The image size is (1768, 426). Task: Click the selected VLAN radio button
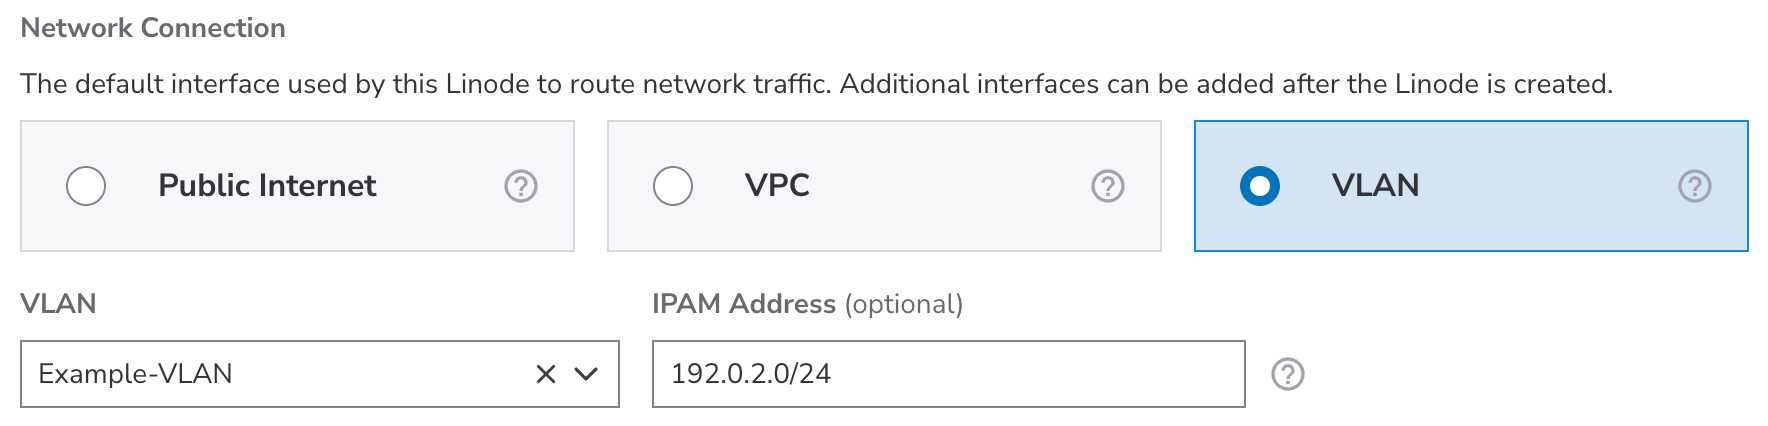[1259, 186]
